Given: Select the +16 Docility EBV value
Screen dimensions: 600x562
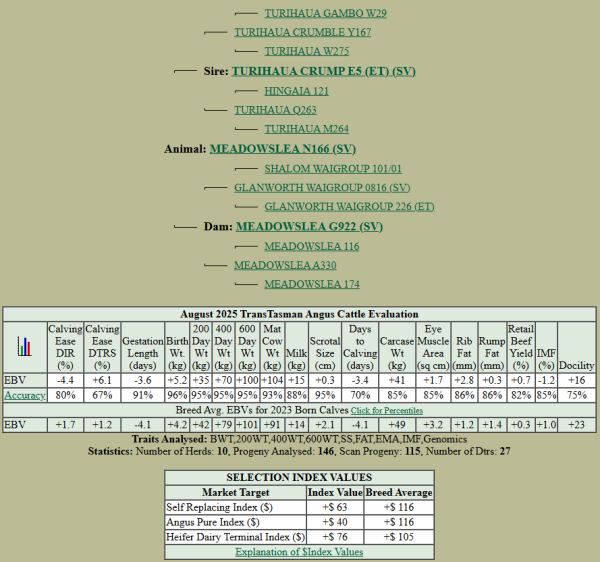Looking at the screenshot, I should 577,380.
